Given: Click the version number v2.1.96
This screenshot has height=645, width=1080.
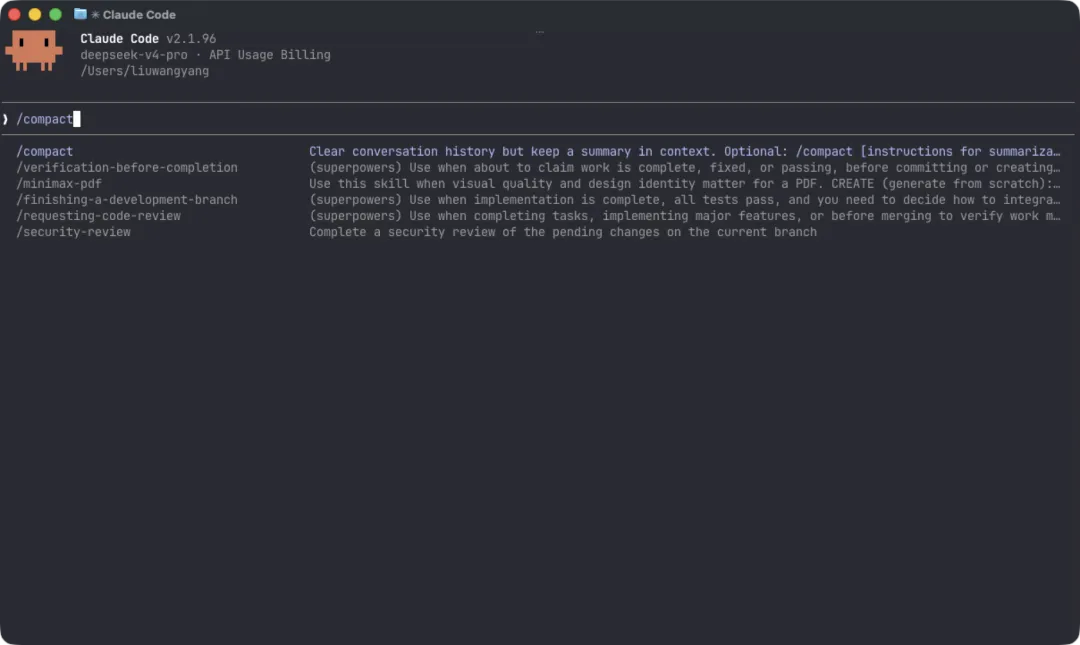Looking at the screenshot, I should [x=191, y=39].
